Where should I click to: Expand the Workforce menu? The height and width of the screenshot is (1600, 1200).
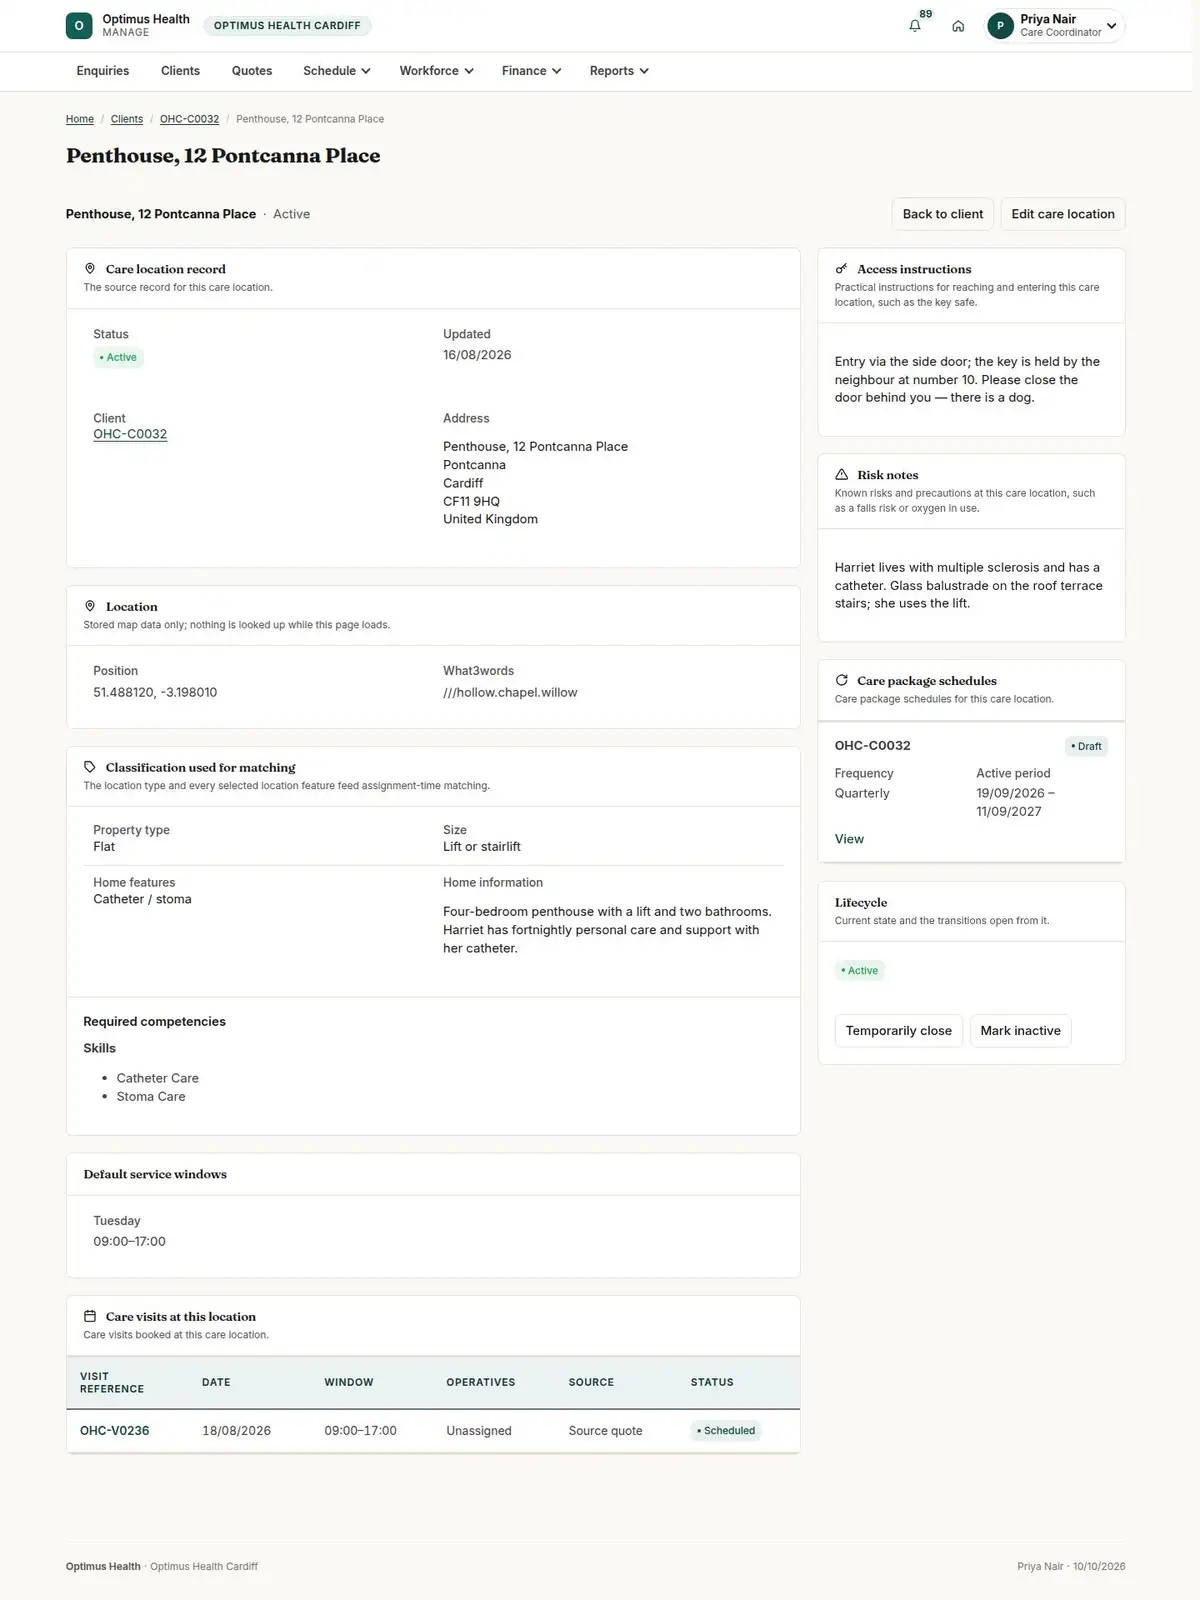pos(436,71)
